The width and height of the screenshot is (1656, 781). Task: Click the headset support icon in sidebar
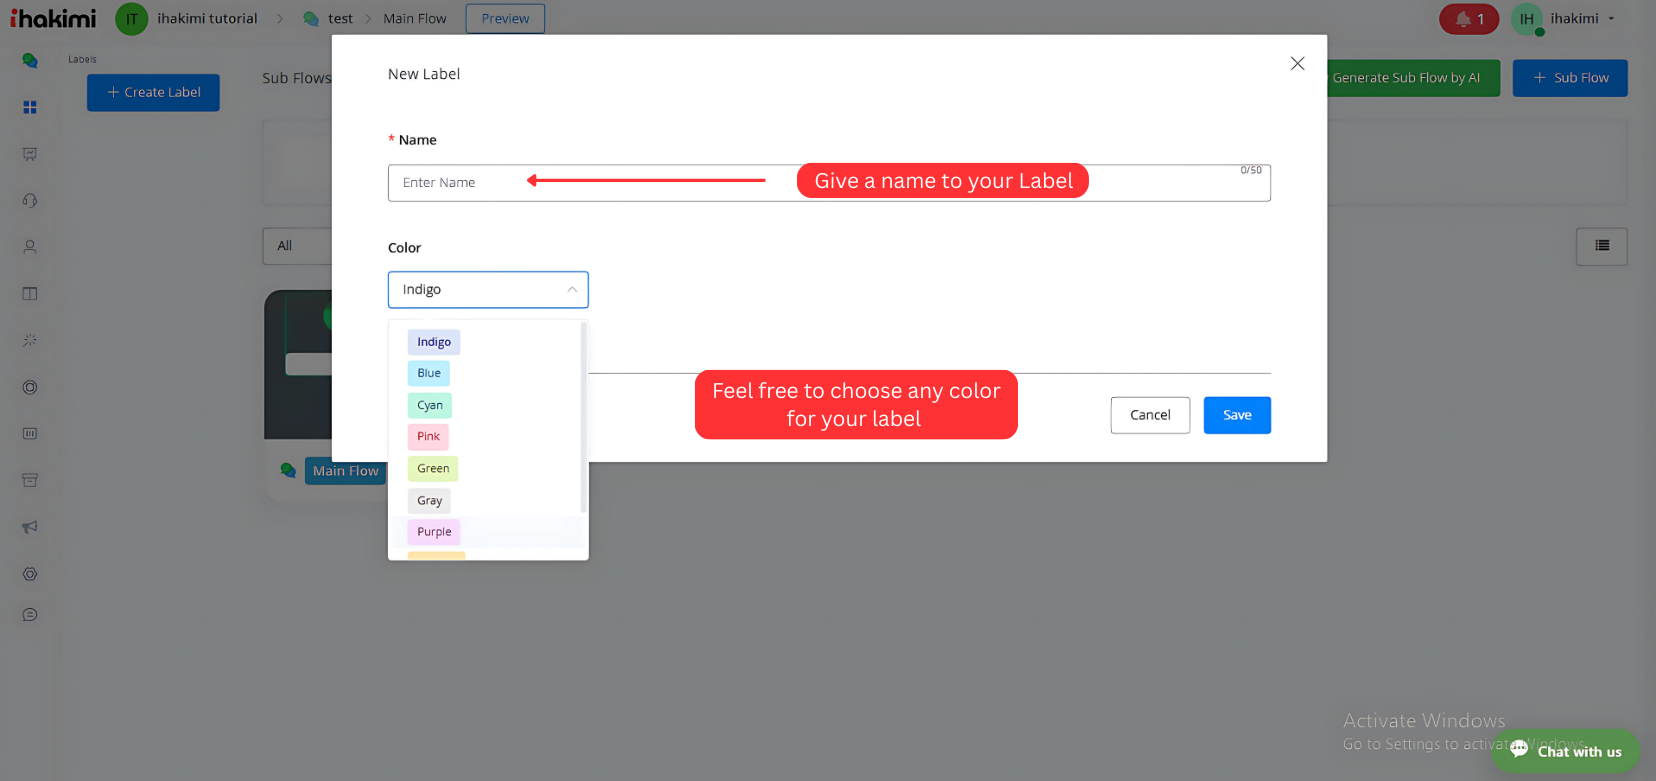pyautogui.click(x=30, y=201)
